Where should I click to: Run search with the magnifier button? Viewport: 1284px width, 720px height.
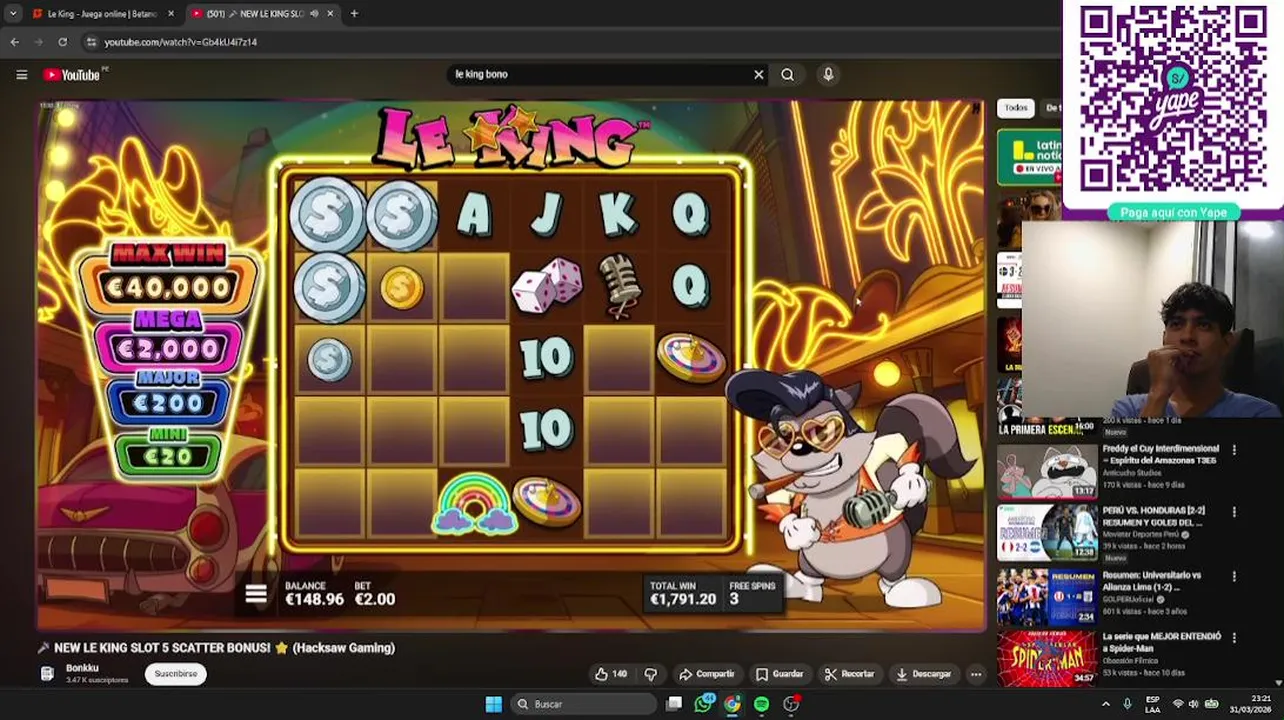788,74
